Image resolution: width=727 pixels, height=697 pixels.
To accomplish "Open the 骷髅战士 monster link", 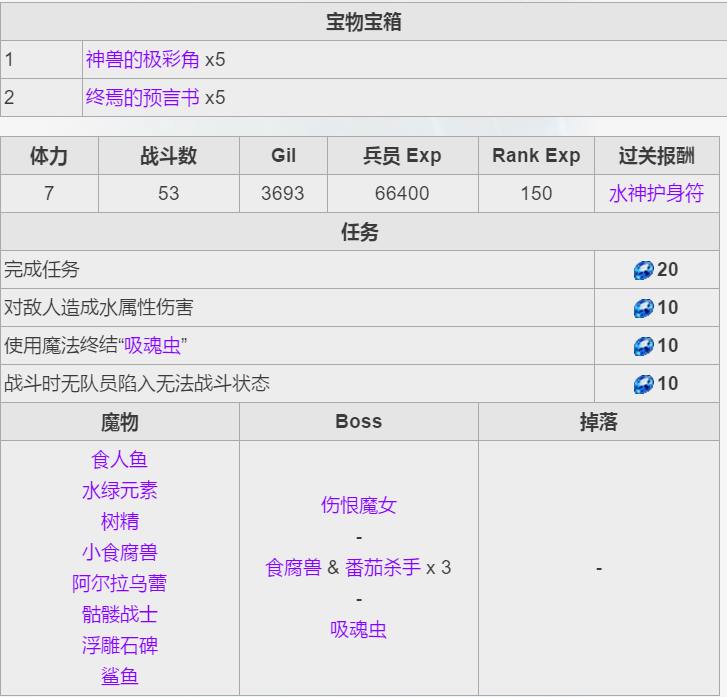I will 120,615.
